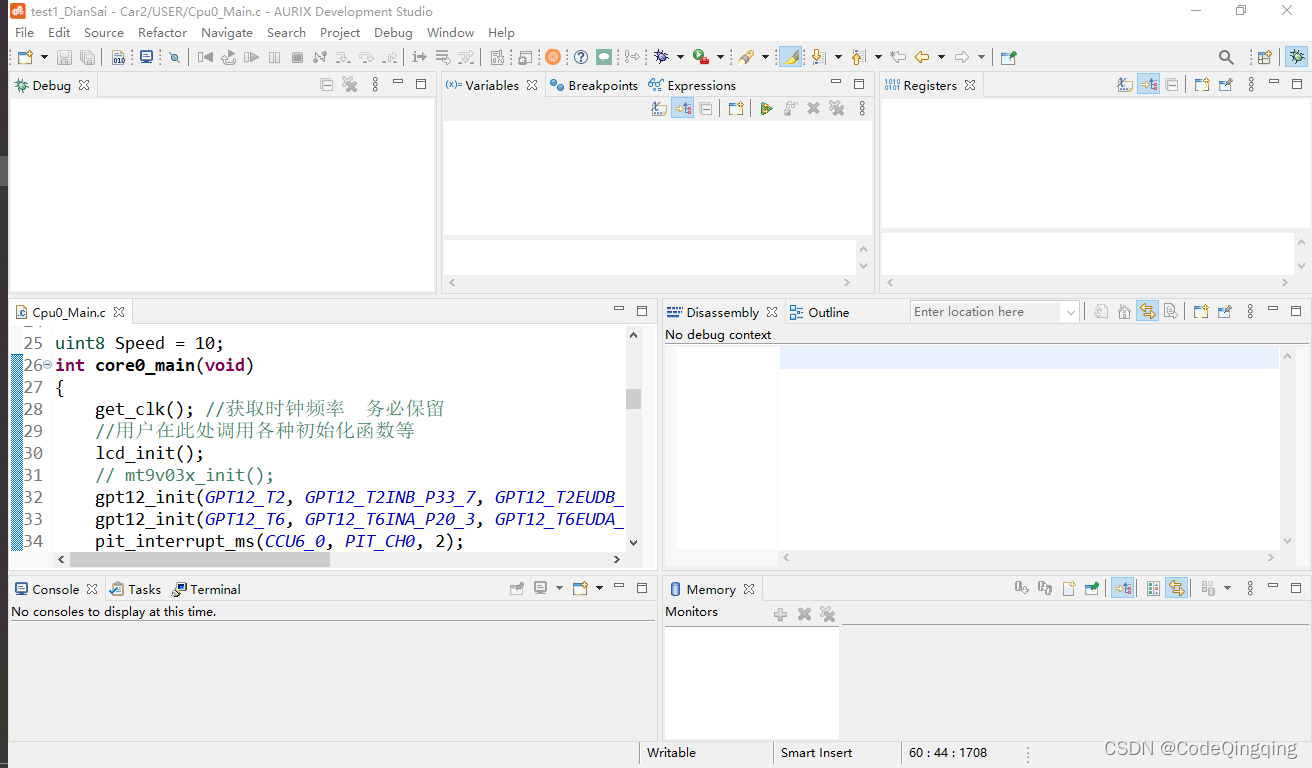Toggle Link with Debug View in Variables panel
Screen dimensions: 1312x768
682,108
